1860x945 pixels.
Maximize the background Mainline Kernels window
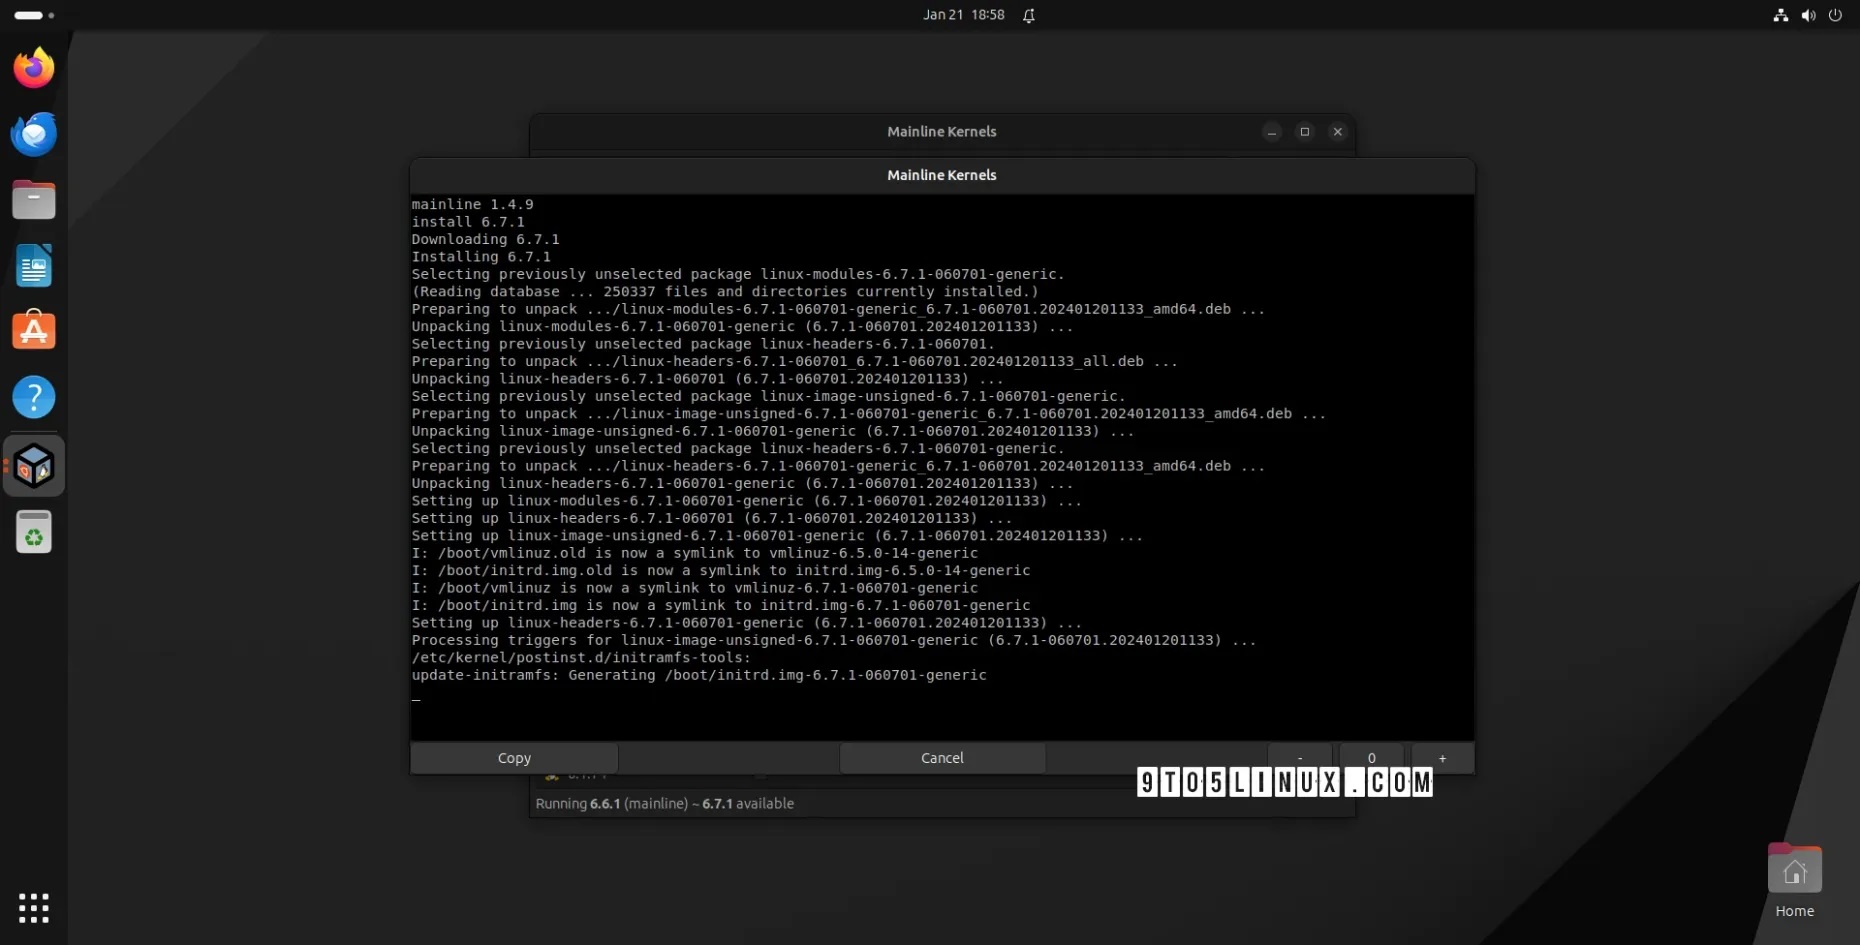click(x=1305, y=132)
